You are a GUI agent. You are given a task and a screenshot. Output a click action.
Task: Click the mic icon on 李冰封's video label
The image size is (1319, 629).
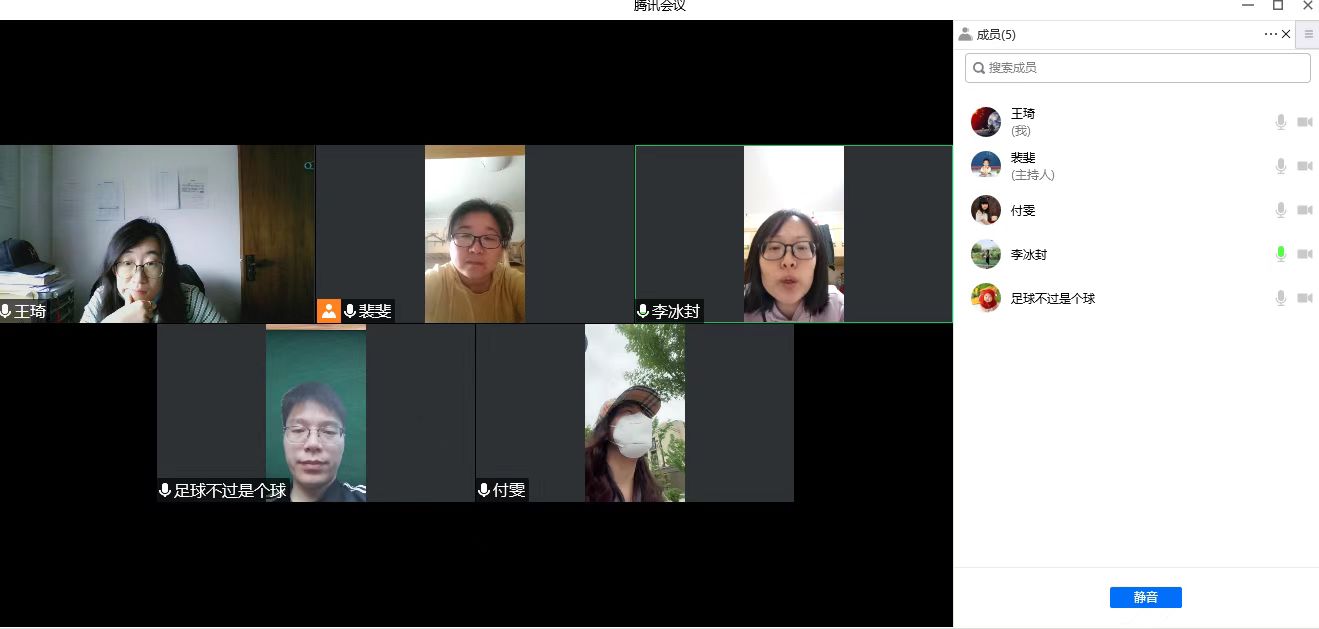(643, 312)
